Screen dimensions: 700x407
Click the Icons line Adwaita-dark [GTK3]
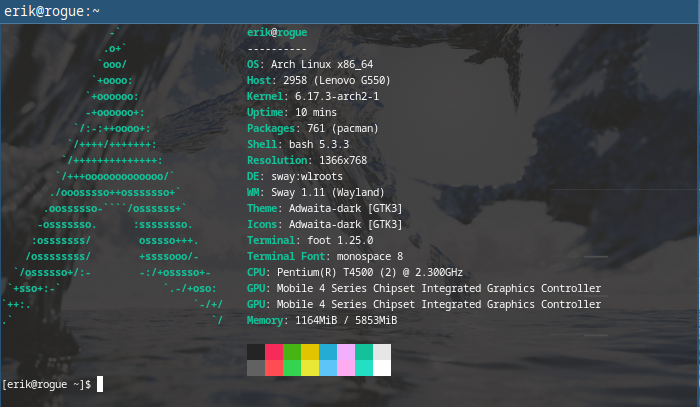click(x=325, y=224)
